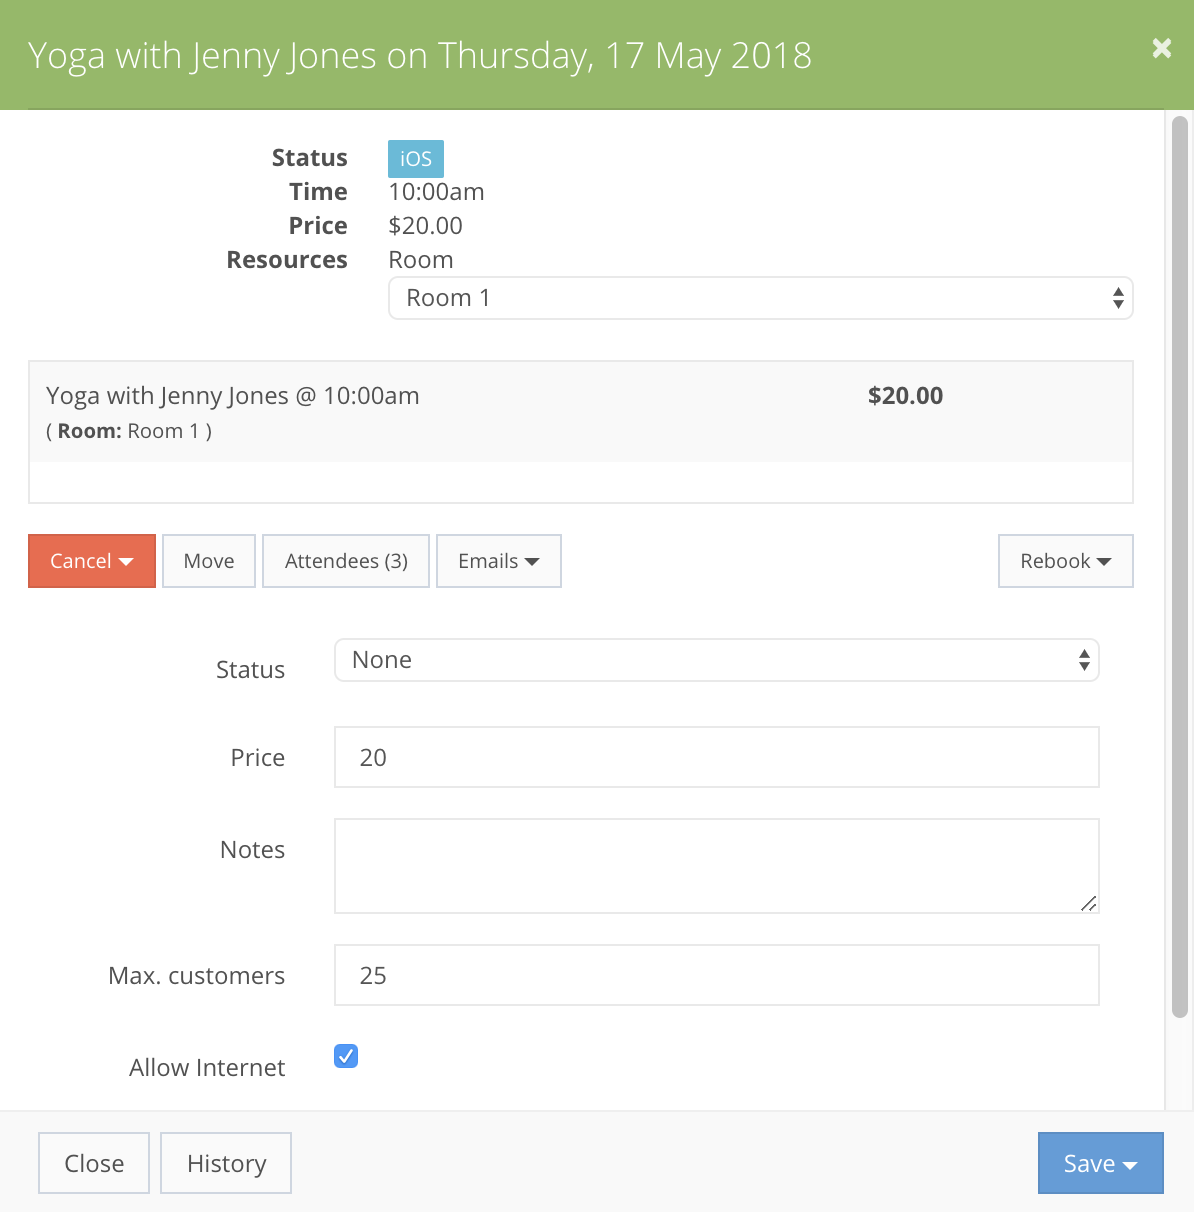
Task: Open the Cancel dropdown options
Action: tap(91, 561)
